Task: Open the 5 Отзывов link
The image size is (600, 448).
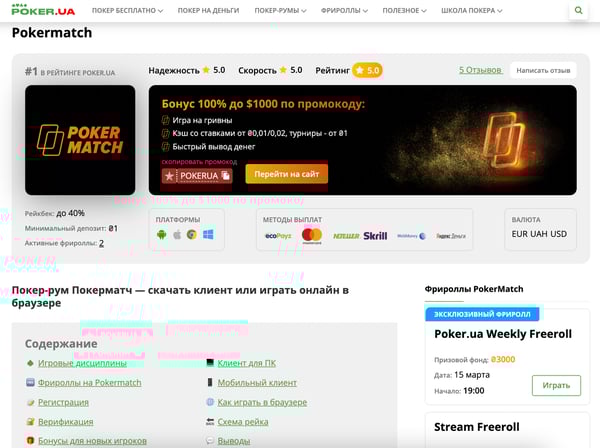Action: [x=480, y=70]
